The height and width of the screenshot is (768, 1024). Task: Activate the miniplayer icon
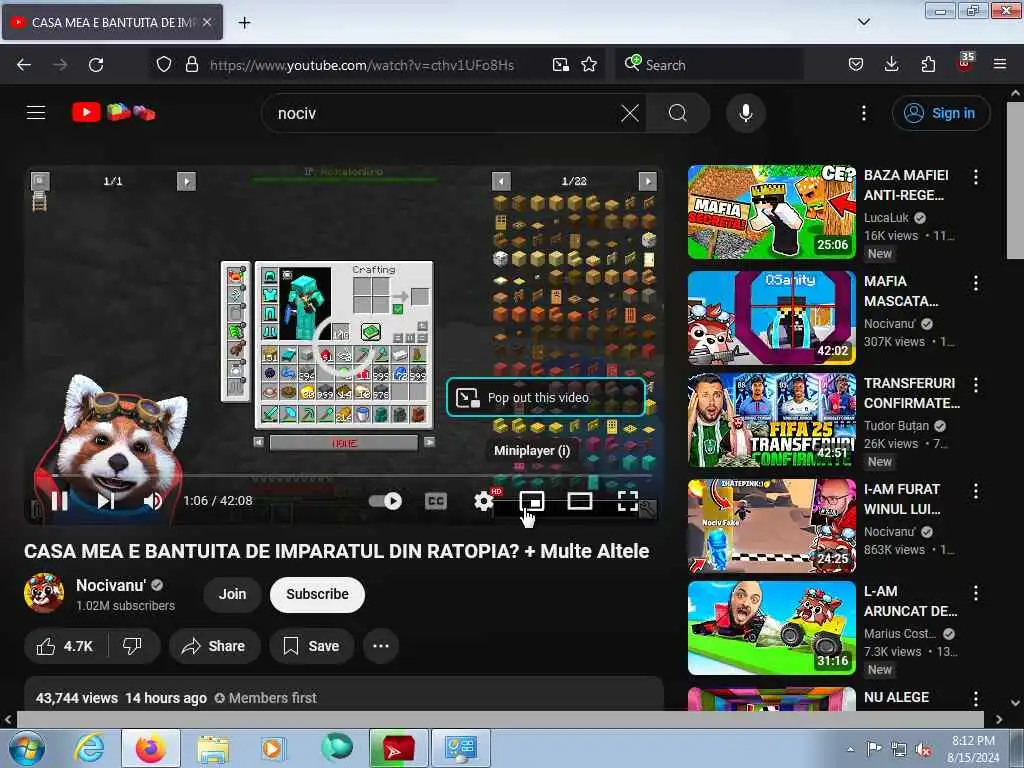532,501
